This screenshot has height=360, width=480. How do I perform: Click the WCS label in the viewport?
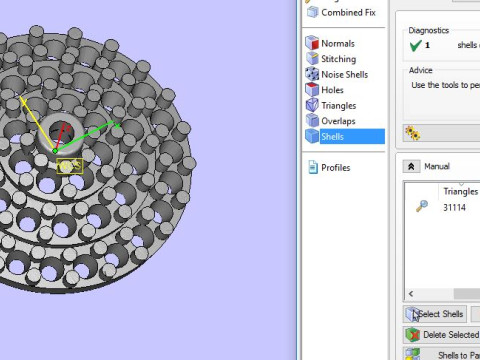click(x=70, y=166)
